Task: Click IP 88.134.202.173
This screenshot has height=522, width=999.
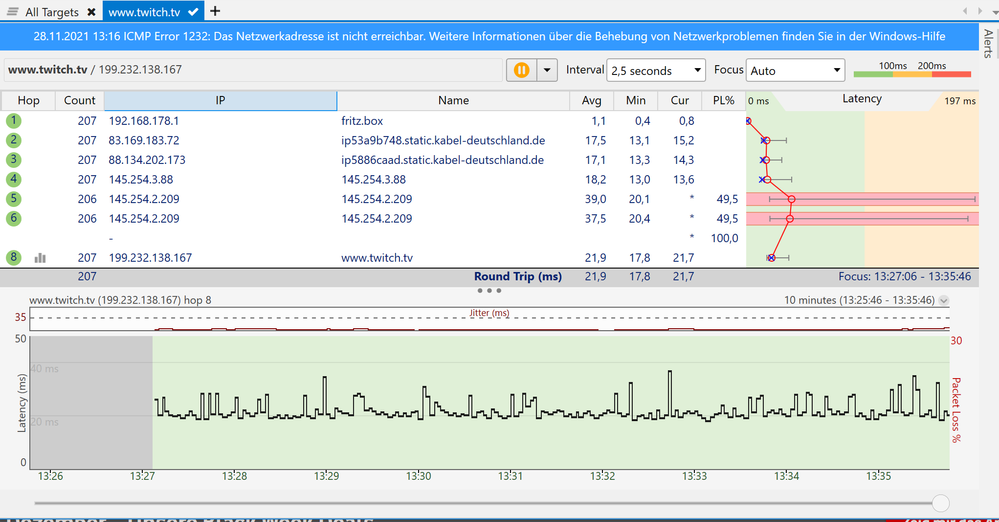Action: (147, 160)
